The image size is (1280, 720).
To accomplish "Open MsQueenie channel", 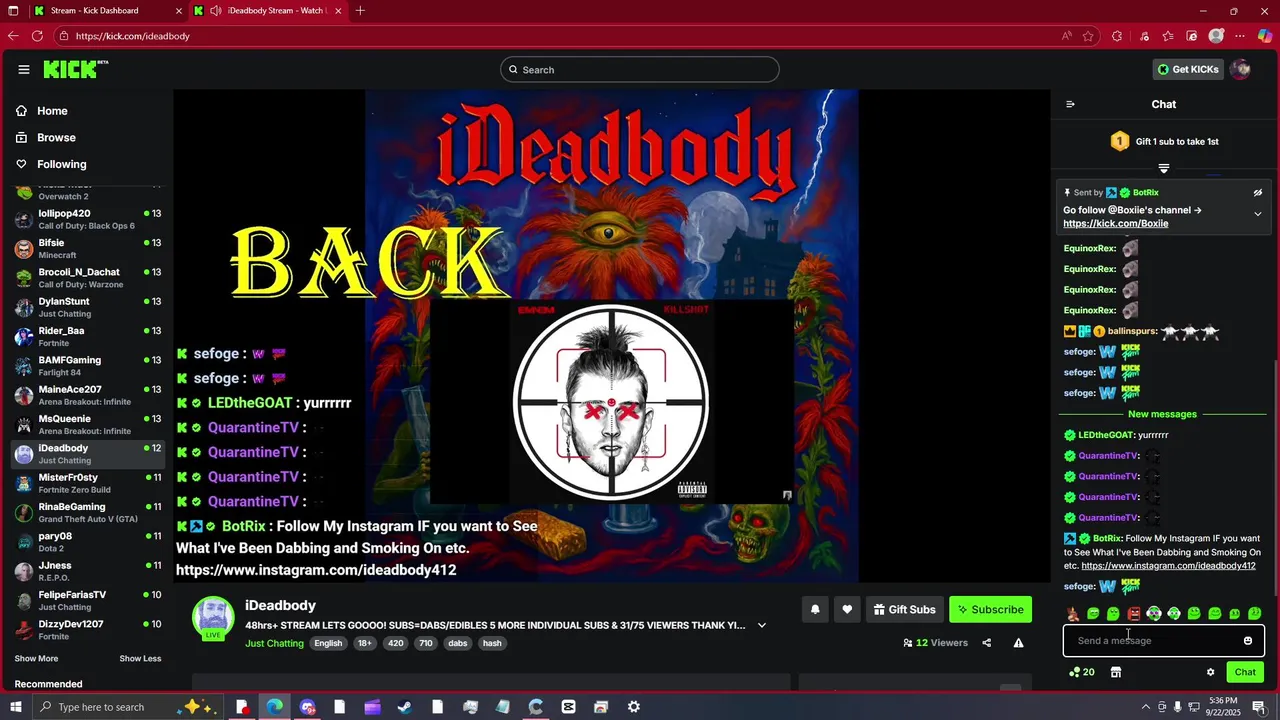I will 88,425.
